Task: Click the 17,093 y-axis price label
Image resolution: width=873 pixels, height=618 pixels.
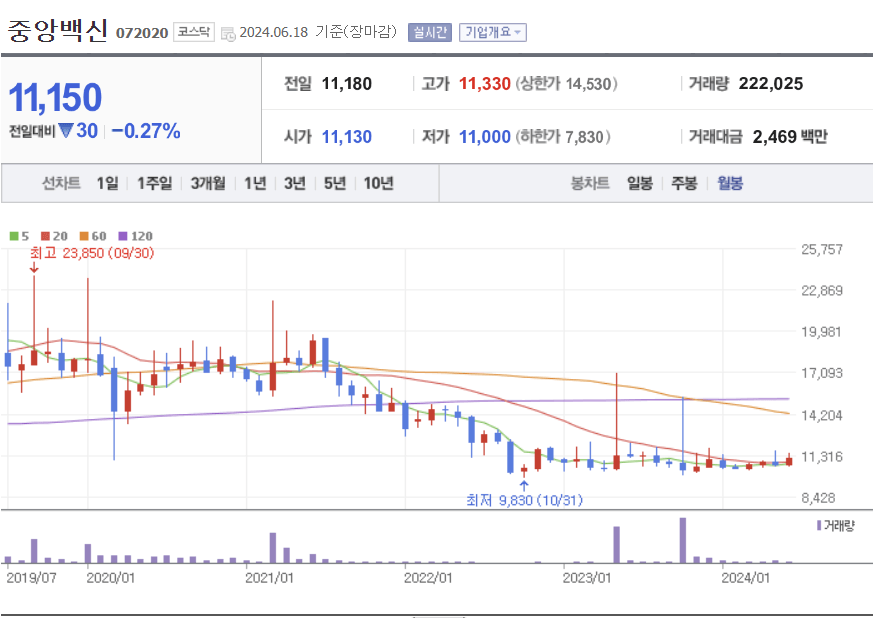Action: (822, 373)
